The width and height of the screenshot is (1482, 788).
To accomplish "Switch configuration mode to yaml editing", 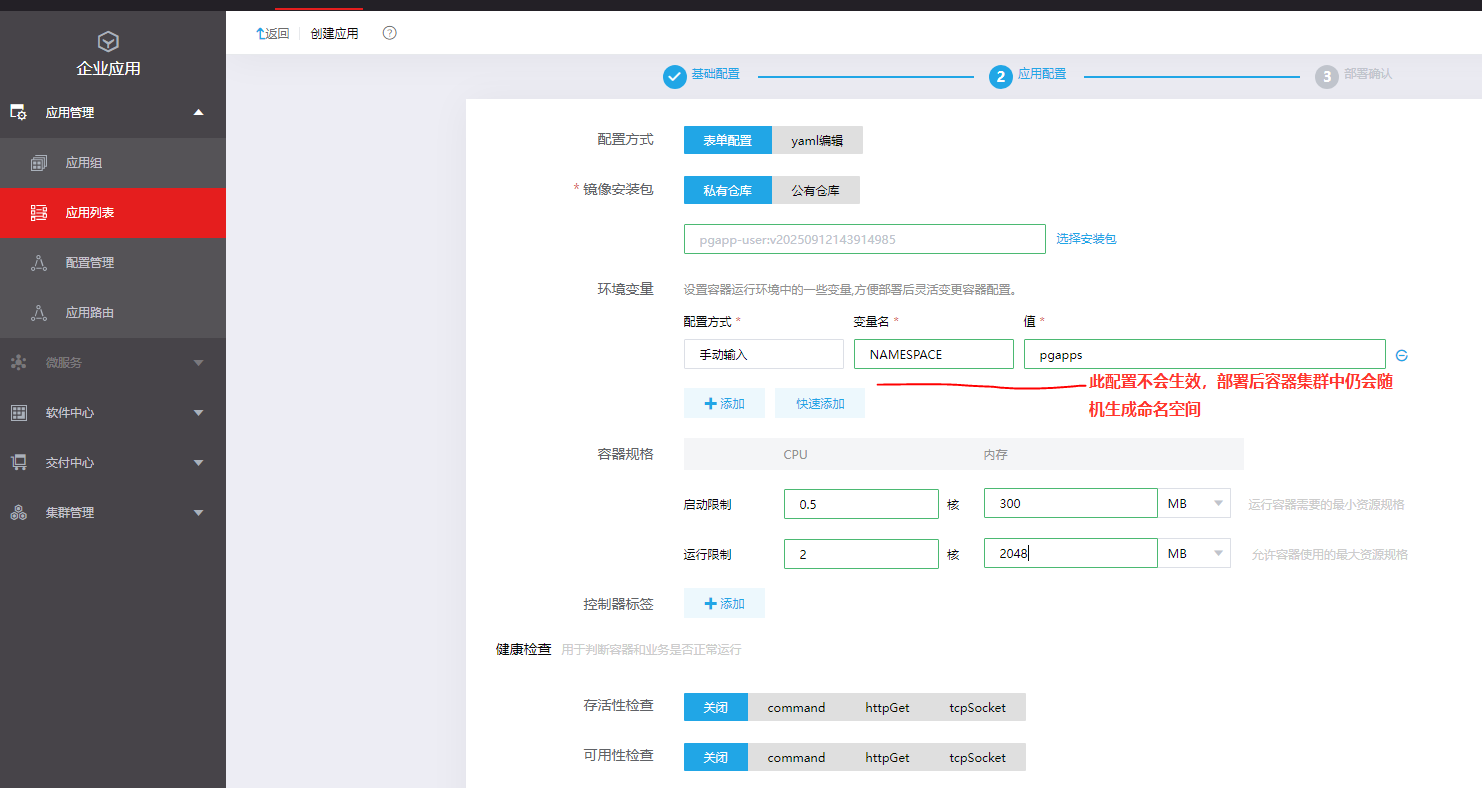I will (817, 141).
